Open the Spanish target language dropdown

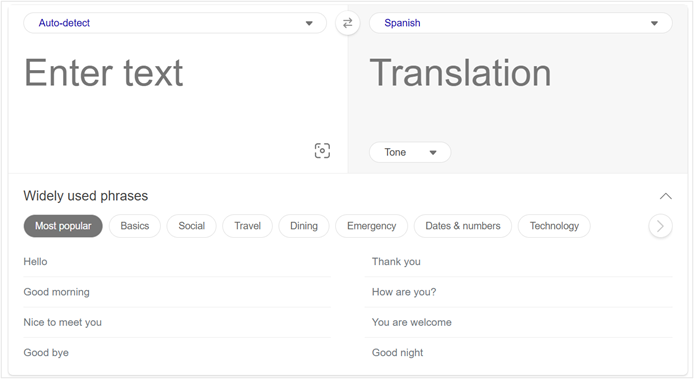tap(520, 23)
